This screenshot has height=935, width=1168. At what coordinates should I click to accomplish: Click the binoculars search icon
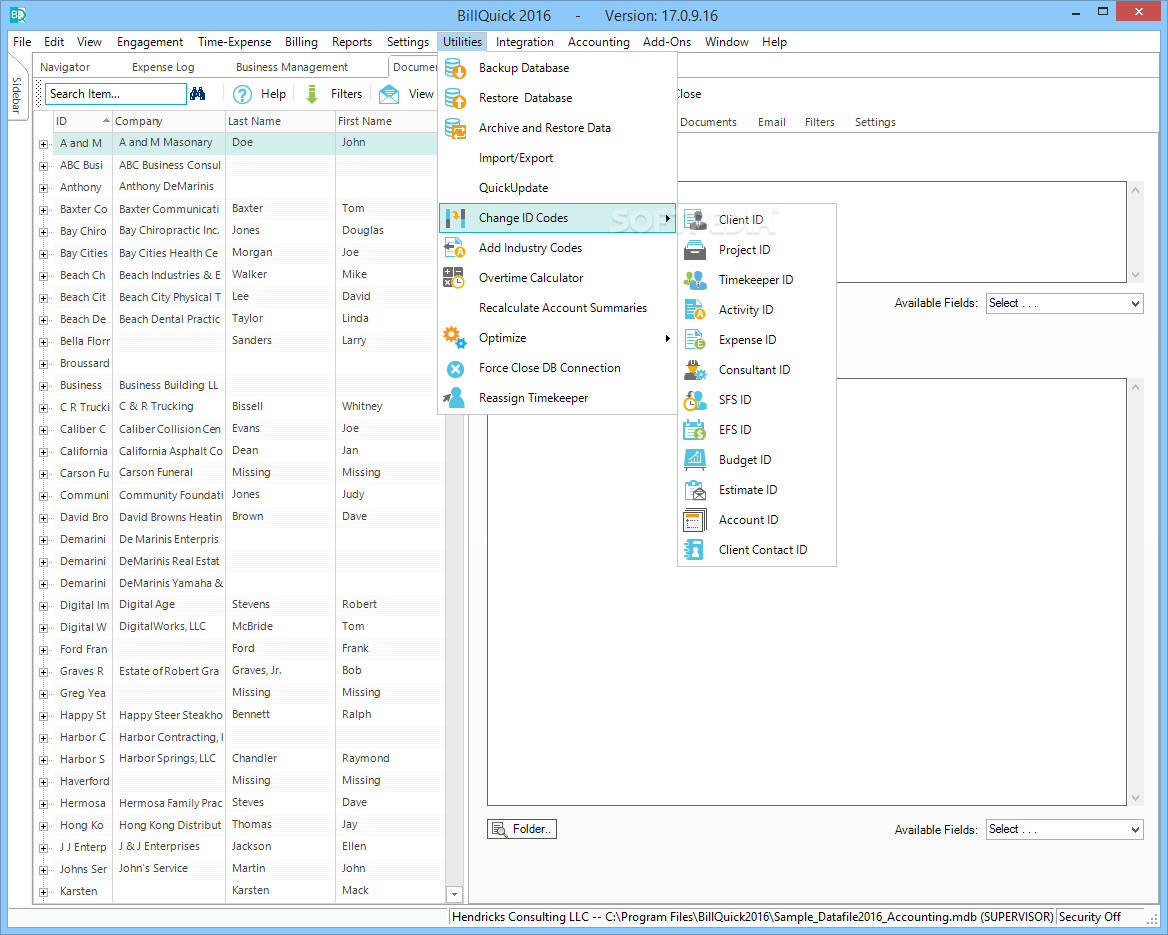(x=197, y=94)
